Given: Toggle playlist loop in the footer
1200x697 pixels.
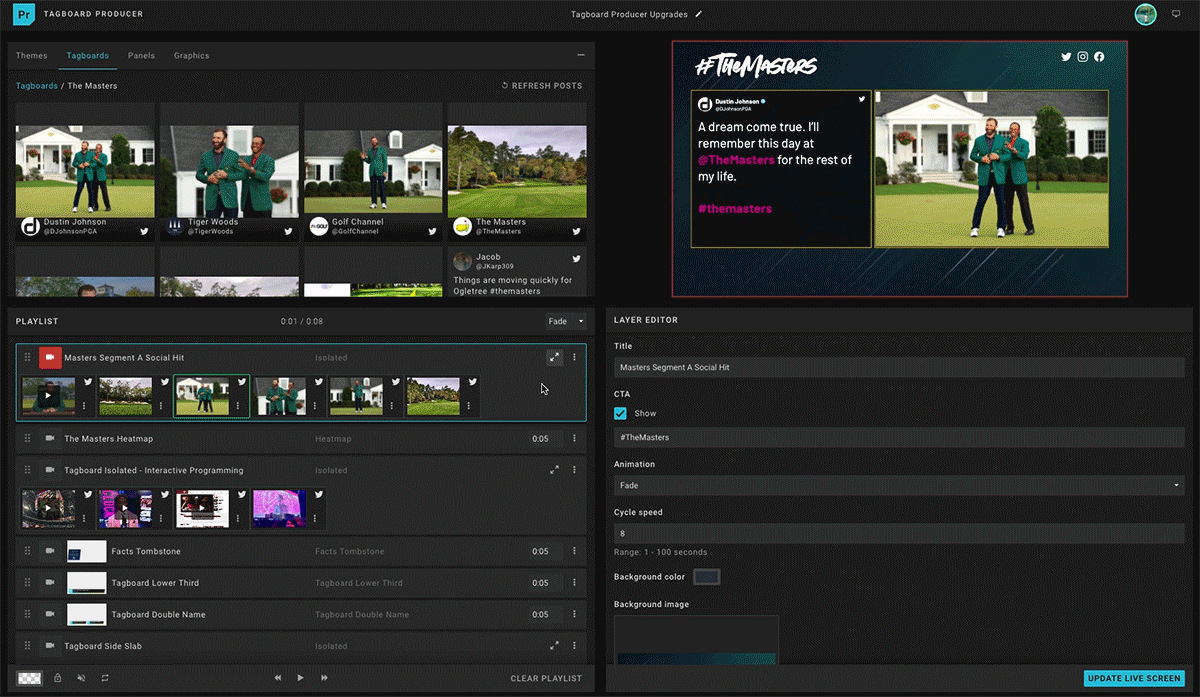Looking at the screenshot, I should pyautogui.click(x=104, y=678).
